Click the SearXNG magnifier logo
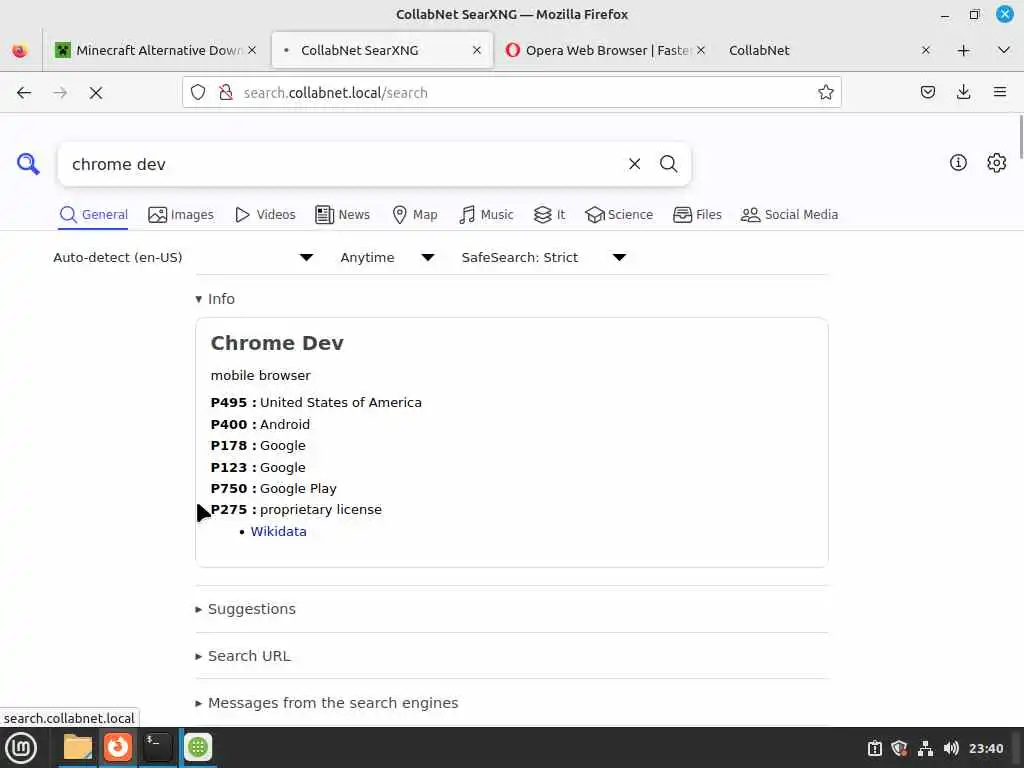 [28, 163]
